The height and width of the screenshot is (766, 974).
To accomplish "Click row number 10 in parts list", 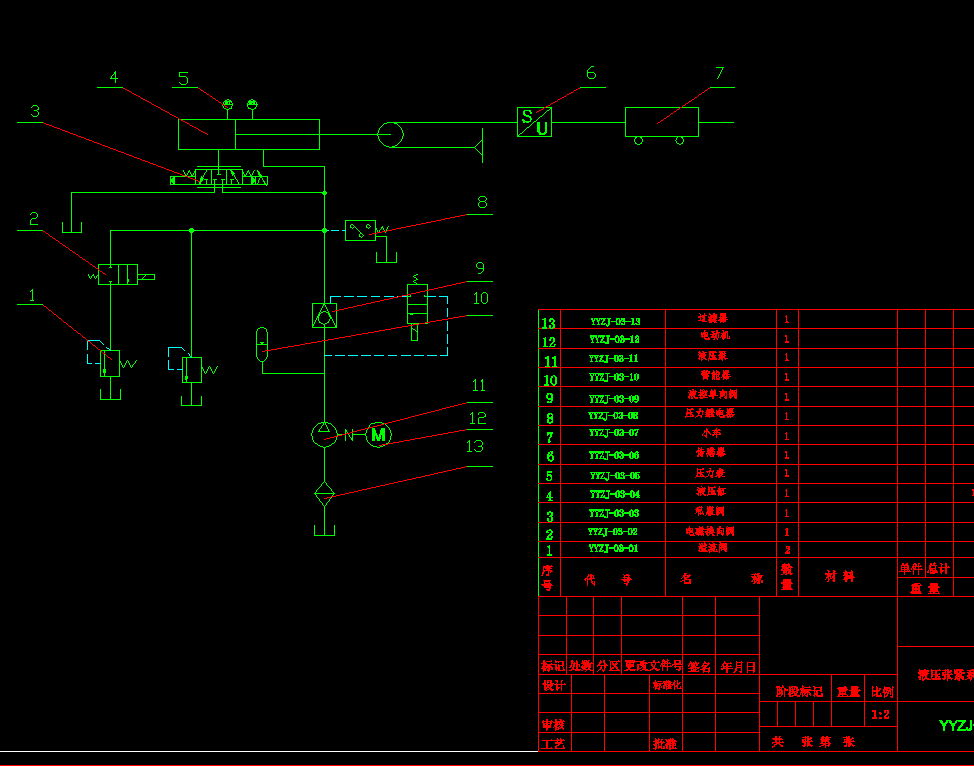I will (550, 380).
